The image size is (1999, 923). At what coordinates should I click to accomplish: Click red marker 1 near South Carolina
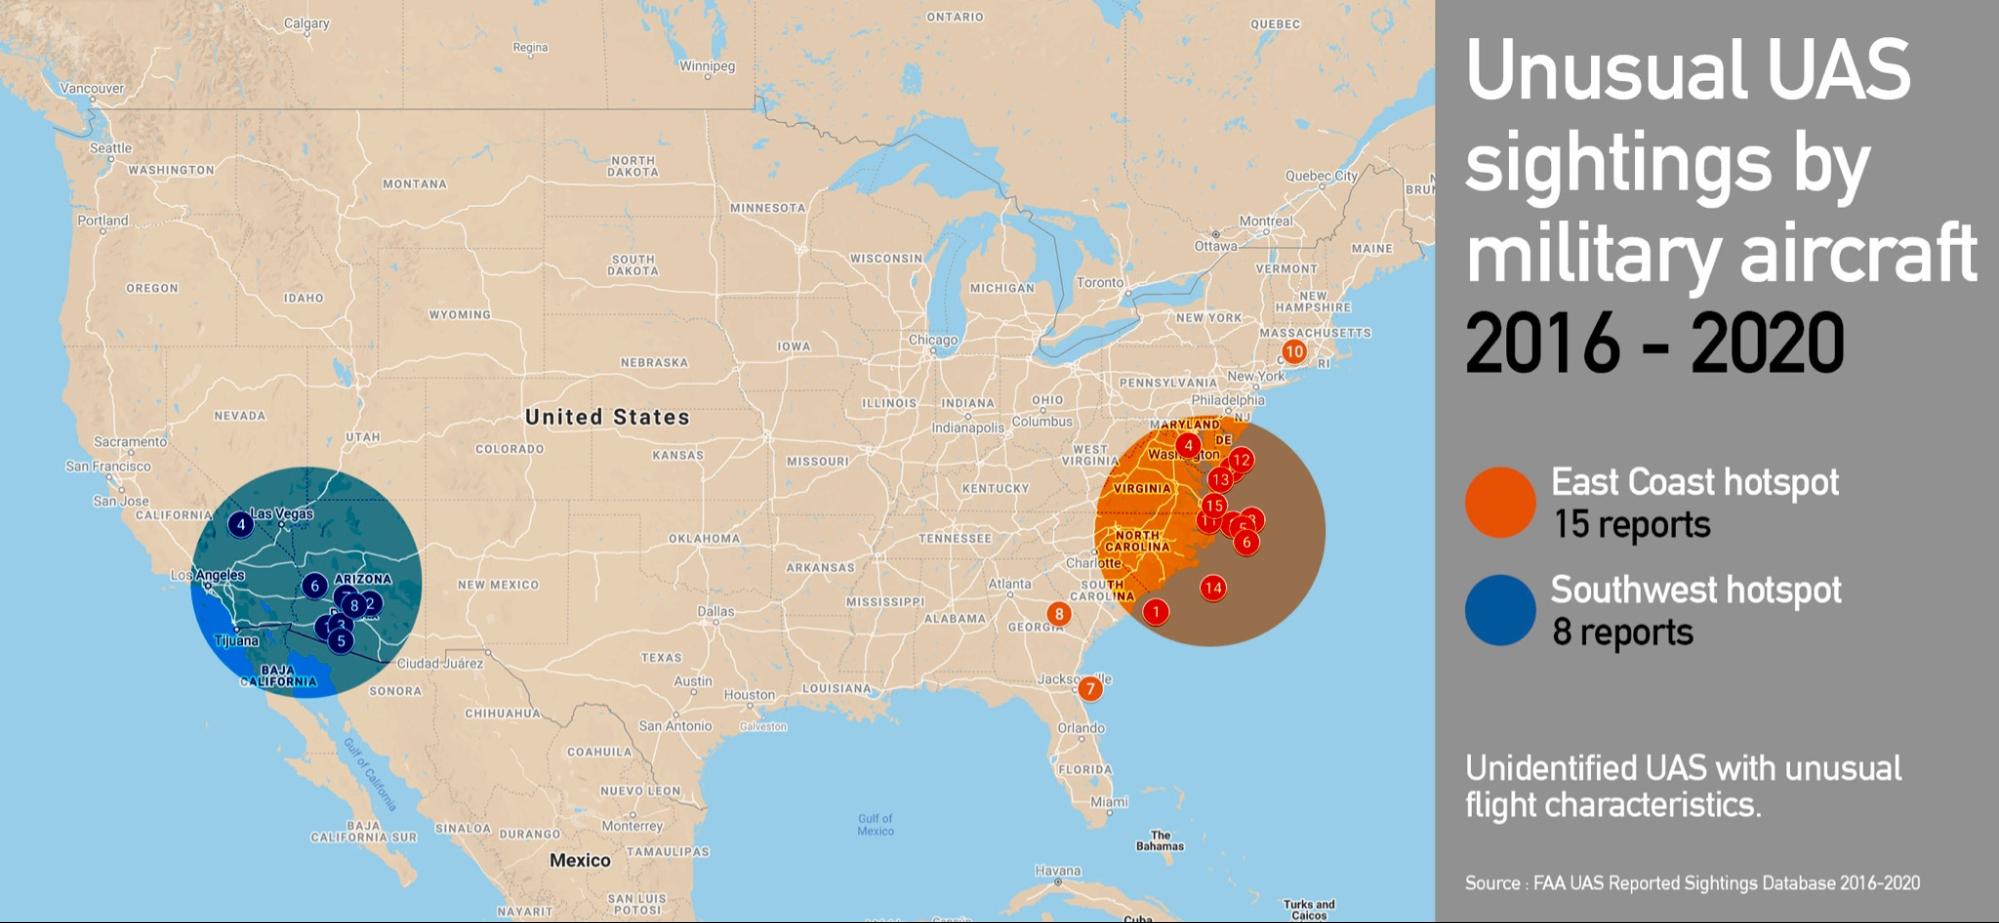[1156, 611]
